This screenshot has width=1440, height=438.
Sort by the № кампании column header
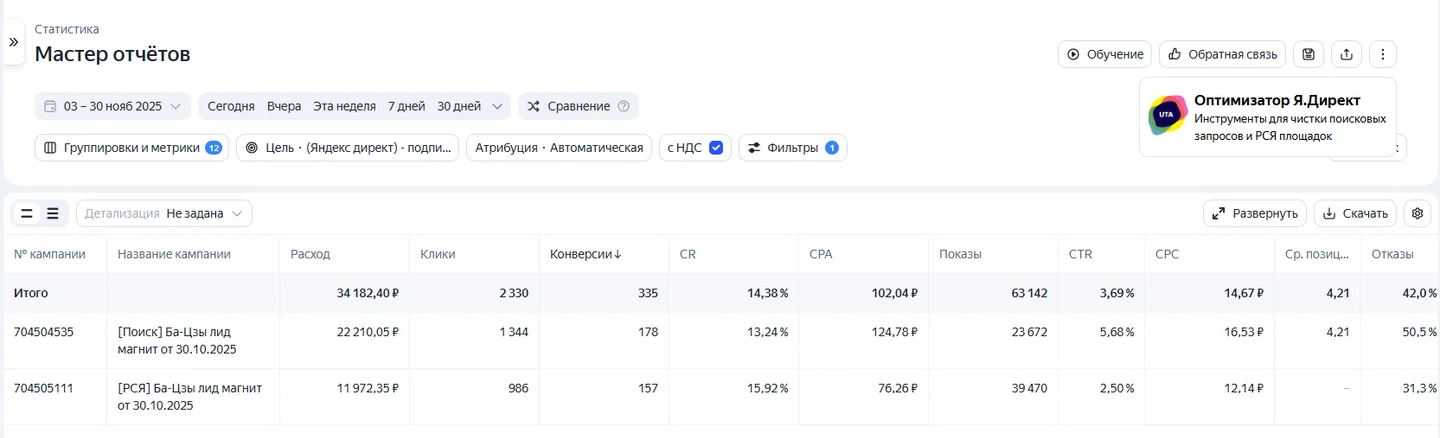(x=50, y=254)
